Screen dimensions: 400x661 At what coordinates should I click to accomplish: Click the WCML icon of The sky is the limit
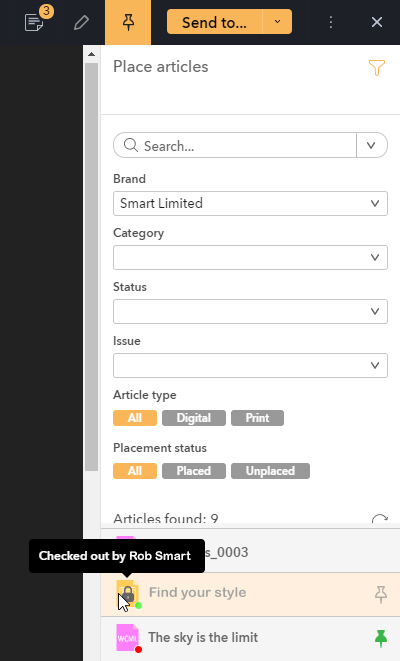point(128,638)
